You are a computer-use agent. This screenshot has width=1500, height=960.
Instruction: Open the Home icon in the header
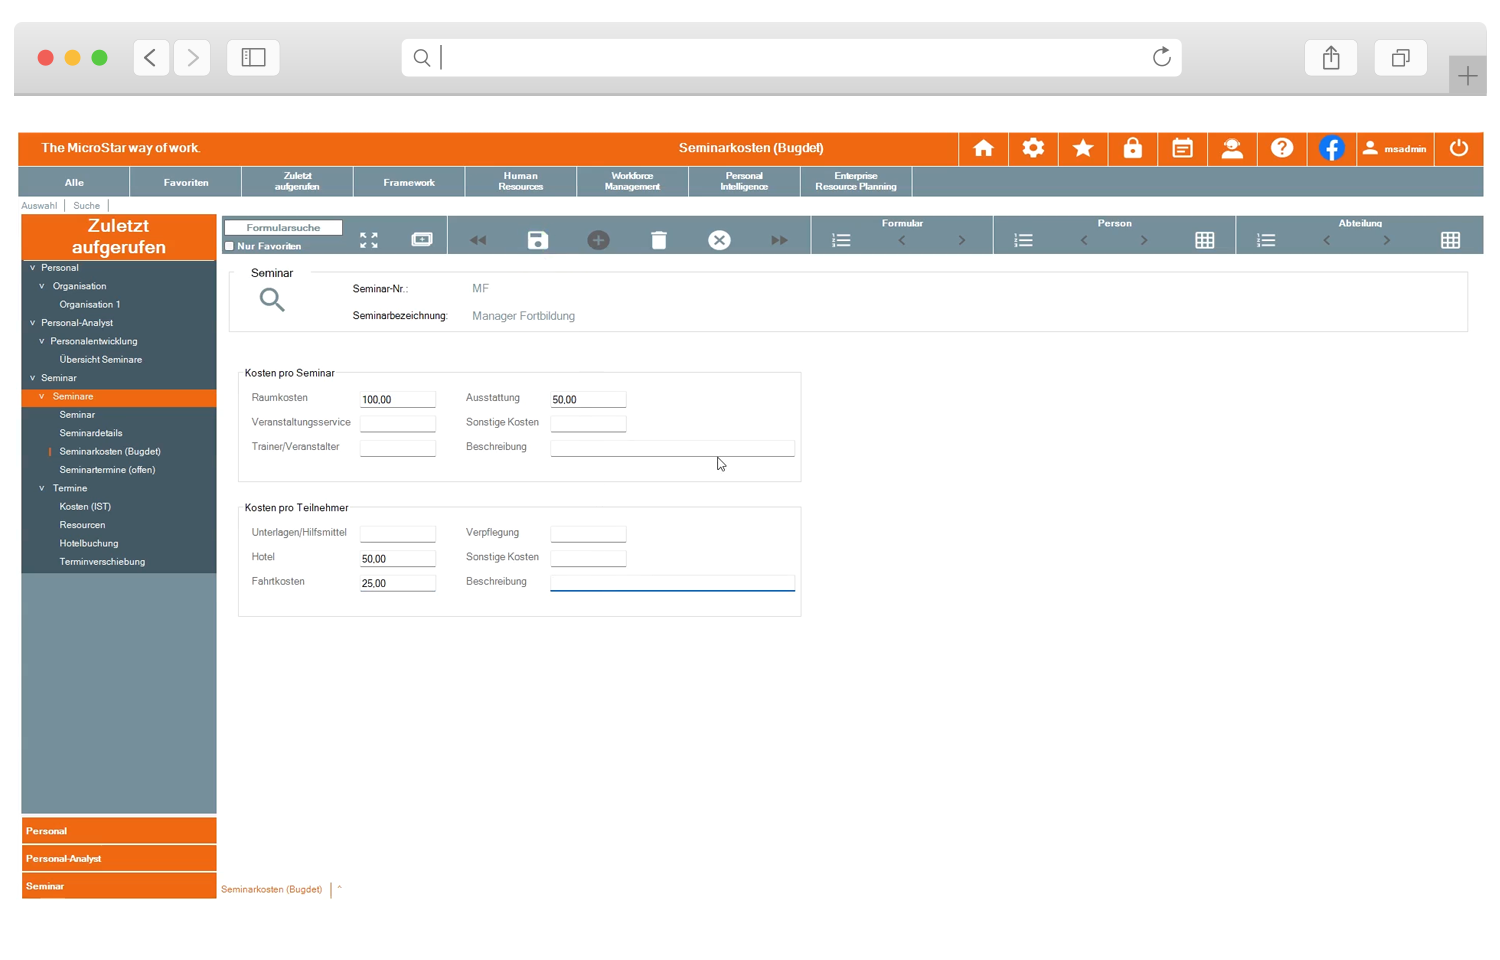click(x=983, y=148)
